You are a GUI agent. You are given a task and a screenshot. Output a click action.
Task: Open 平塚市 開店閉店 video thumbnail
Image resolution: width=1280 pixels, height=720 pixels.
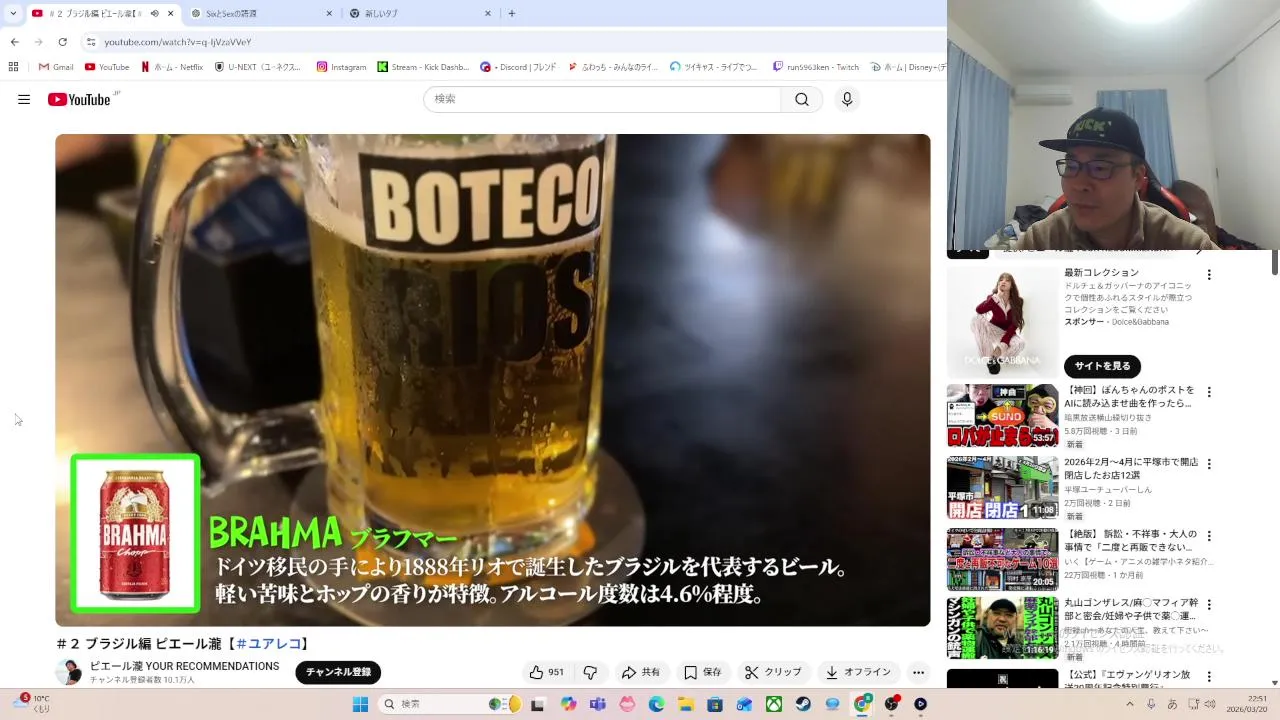(1002, 487)
